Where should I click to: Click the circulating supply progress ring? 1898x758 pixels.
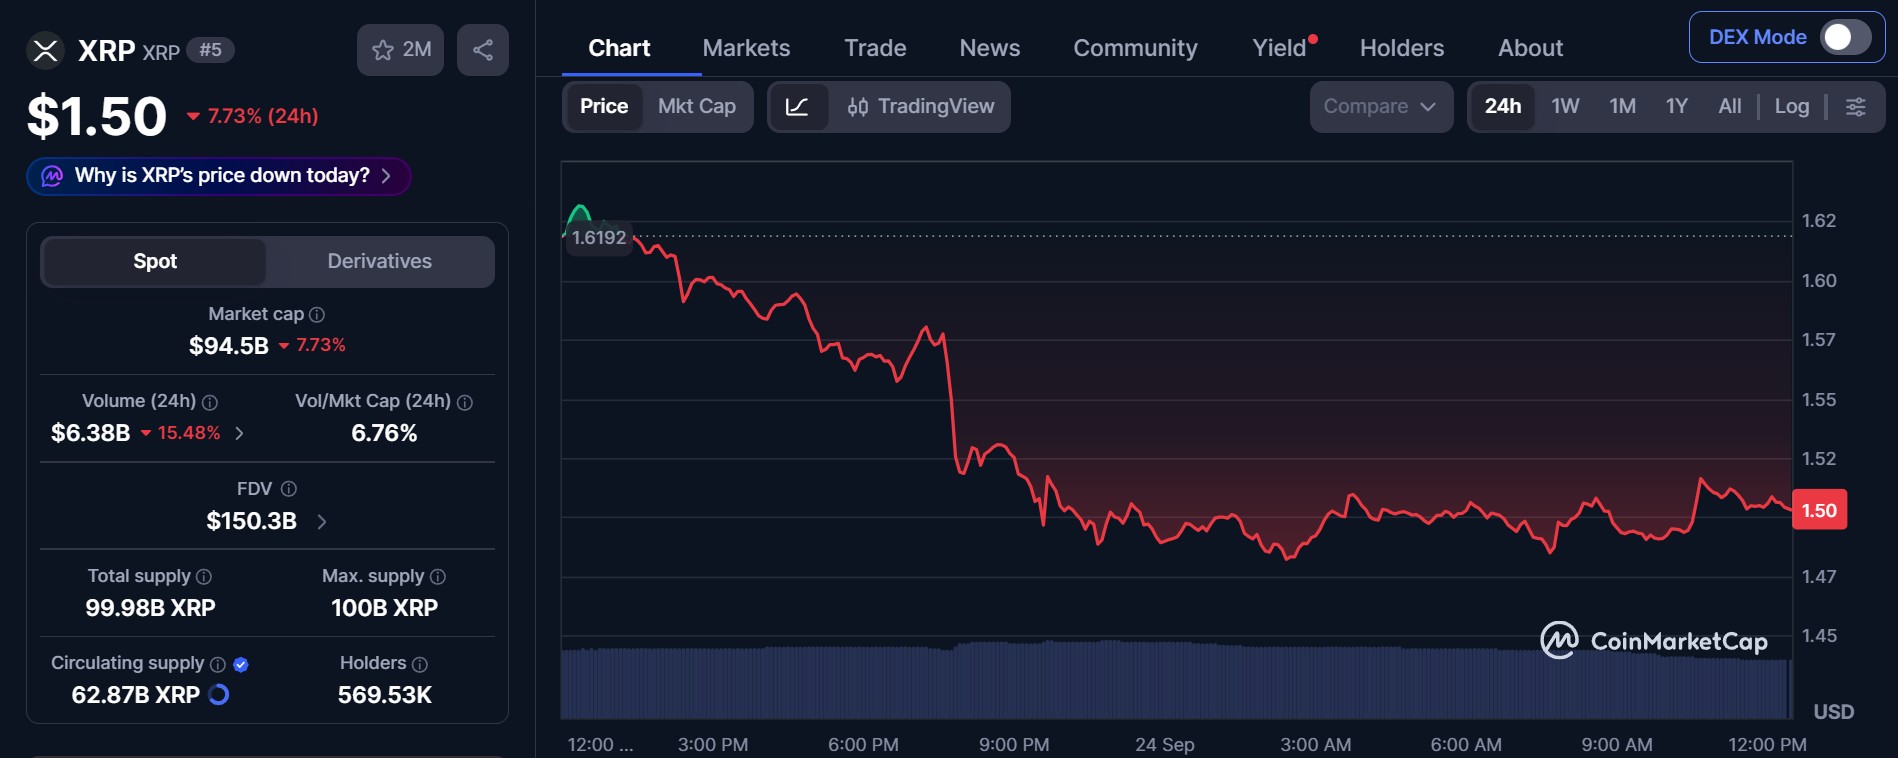coord(219,694)
